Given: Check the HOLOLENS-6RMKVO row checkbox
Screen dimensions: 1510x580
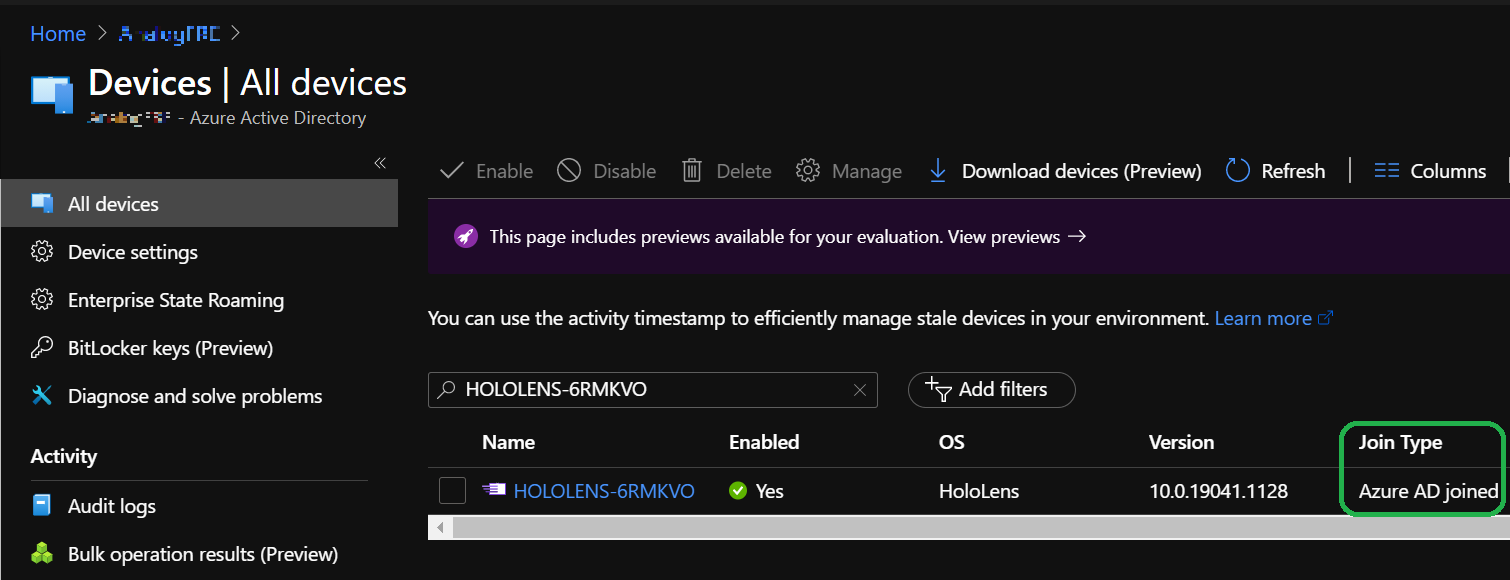Looking at the screenshot, I should pos(452,490).
